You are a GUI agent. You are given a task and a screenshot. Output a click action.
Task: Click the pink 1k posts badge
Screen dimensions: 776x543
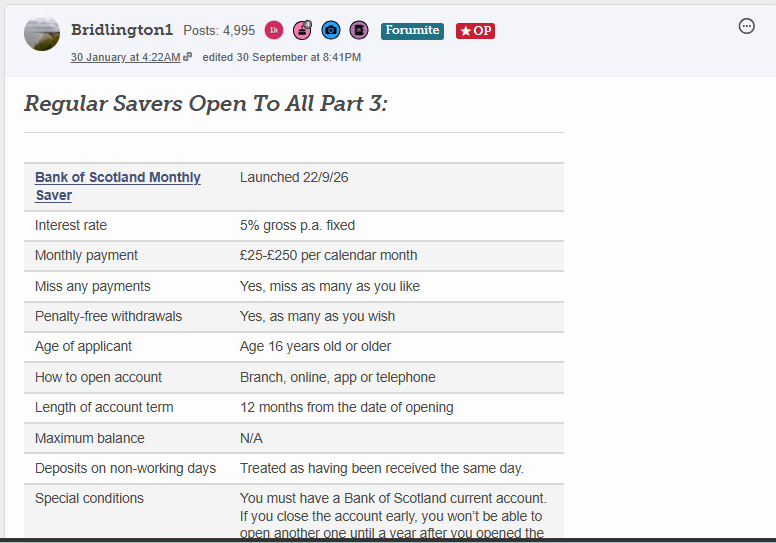click(x=274, y=30)
